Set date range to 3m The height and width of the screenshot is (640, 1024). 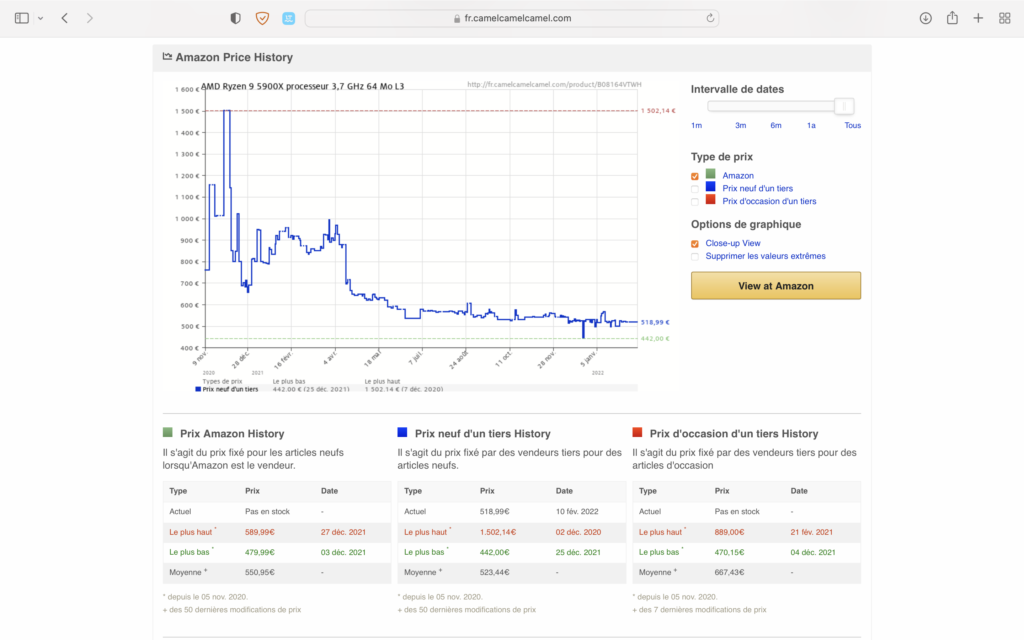click(x=741, y=125)
